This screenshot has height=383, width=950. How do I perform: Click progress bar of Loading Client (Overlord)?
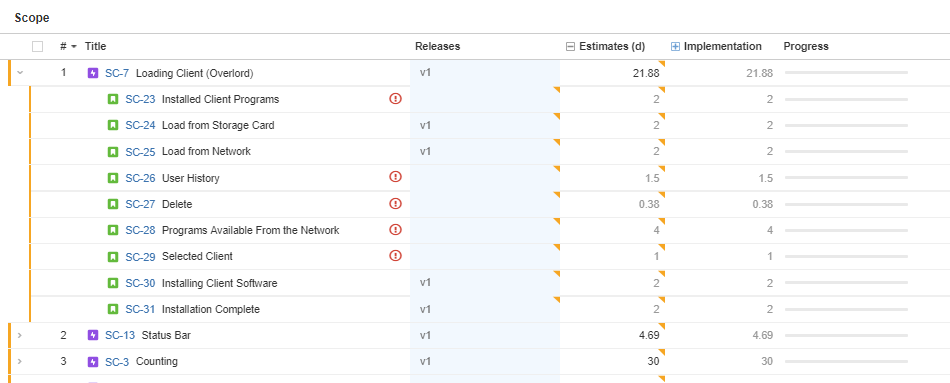[x=846, y=73]
